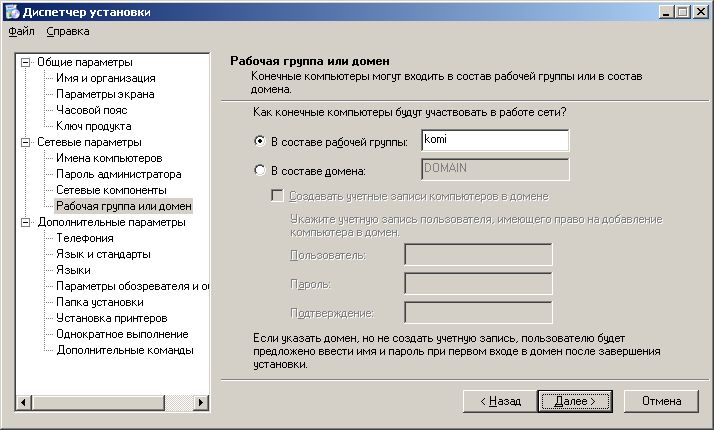Select Часовой пояс in the tree
This screenshot has width=714, height=430.
91,110
